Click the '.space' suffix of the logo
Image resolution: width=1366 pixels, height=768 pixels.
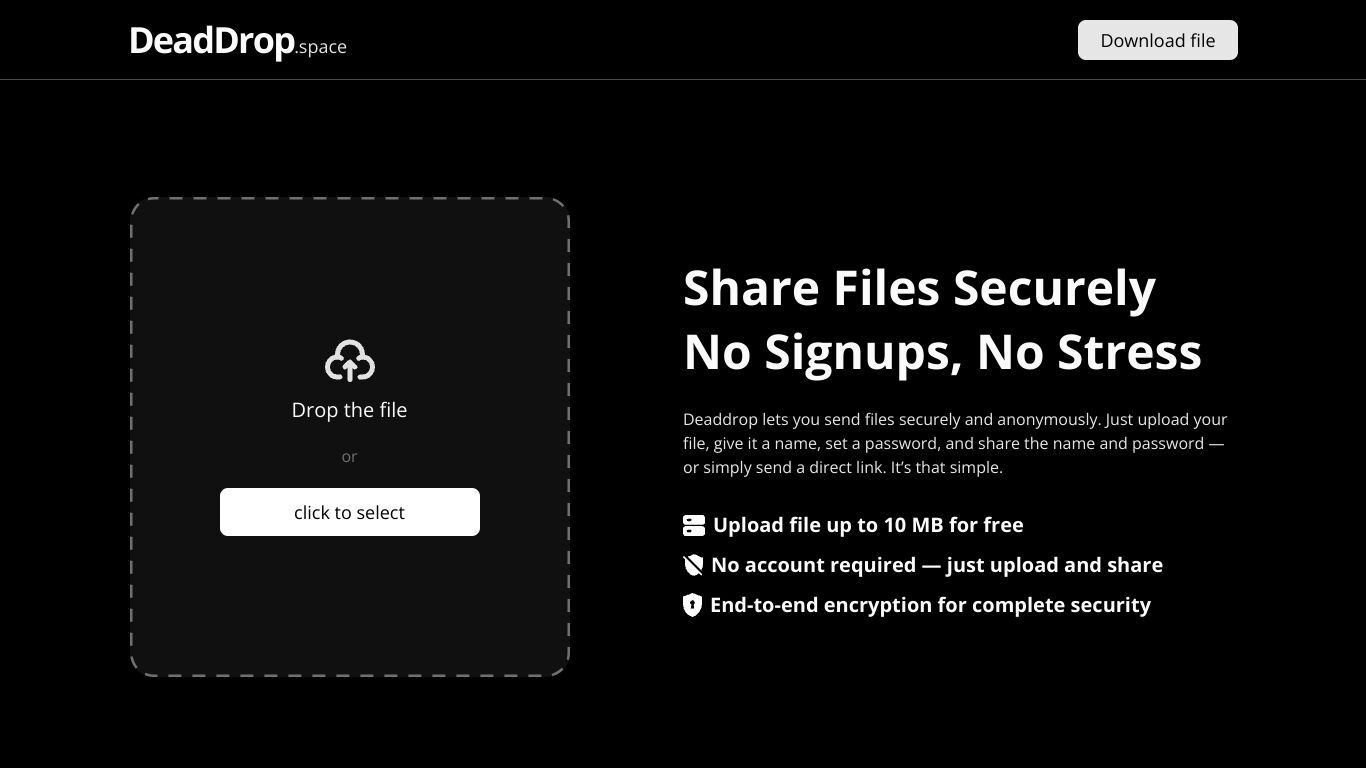[x=321, y=47]
